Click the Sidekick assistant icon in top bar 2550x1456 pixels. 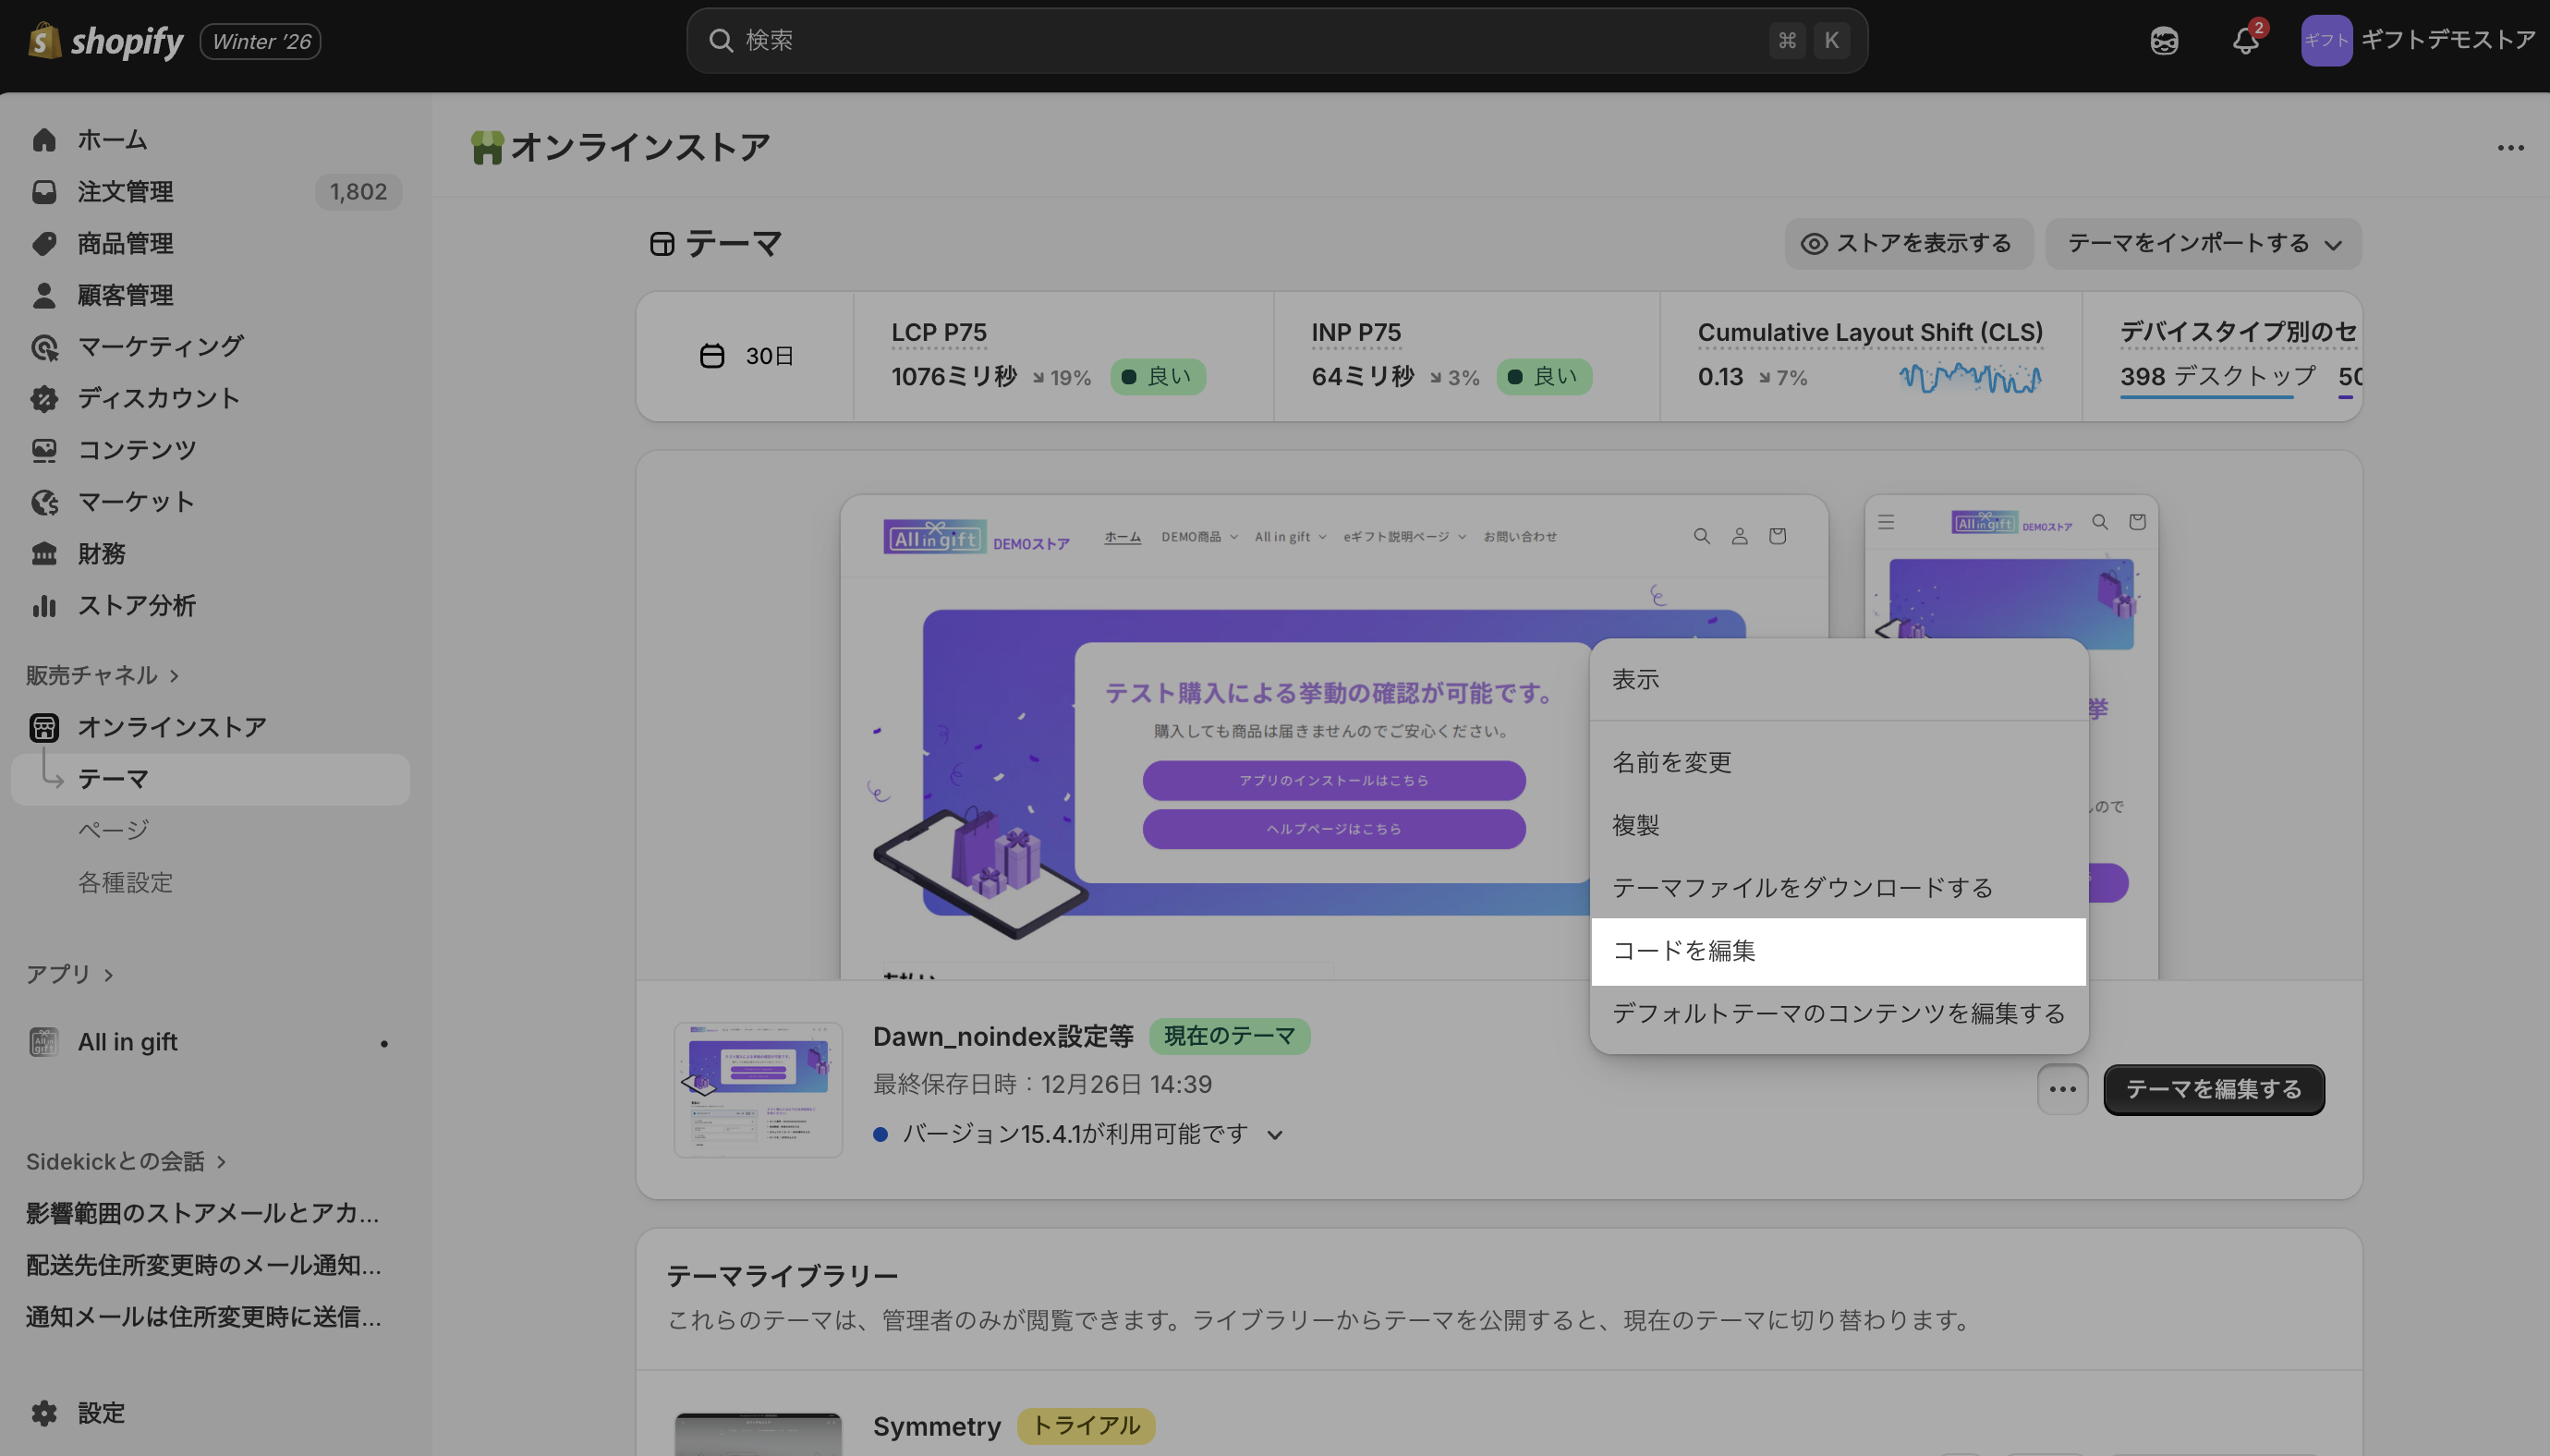[2164, 41]
